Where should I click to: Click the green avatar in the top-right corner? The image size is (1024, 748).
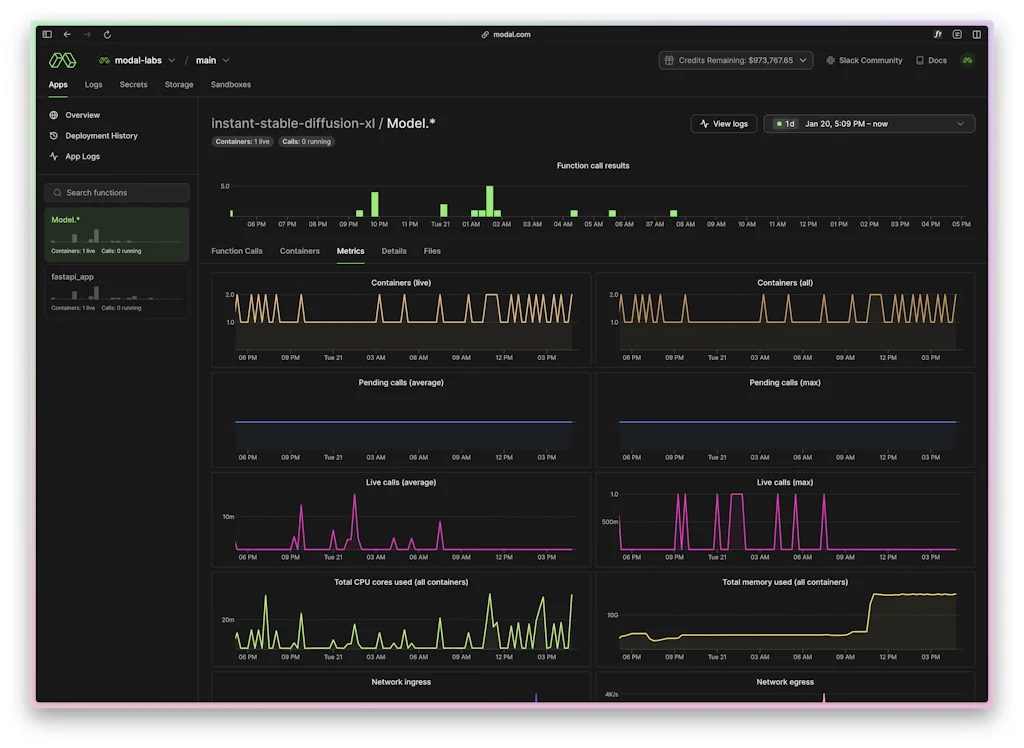click(x=966, y=59)
